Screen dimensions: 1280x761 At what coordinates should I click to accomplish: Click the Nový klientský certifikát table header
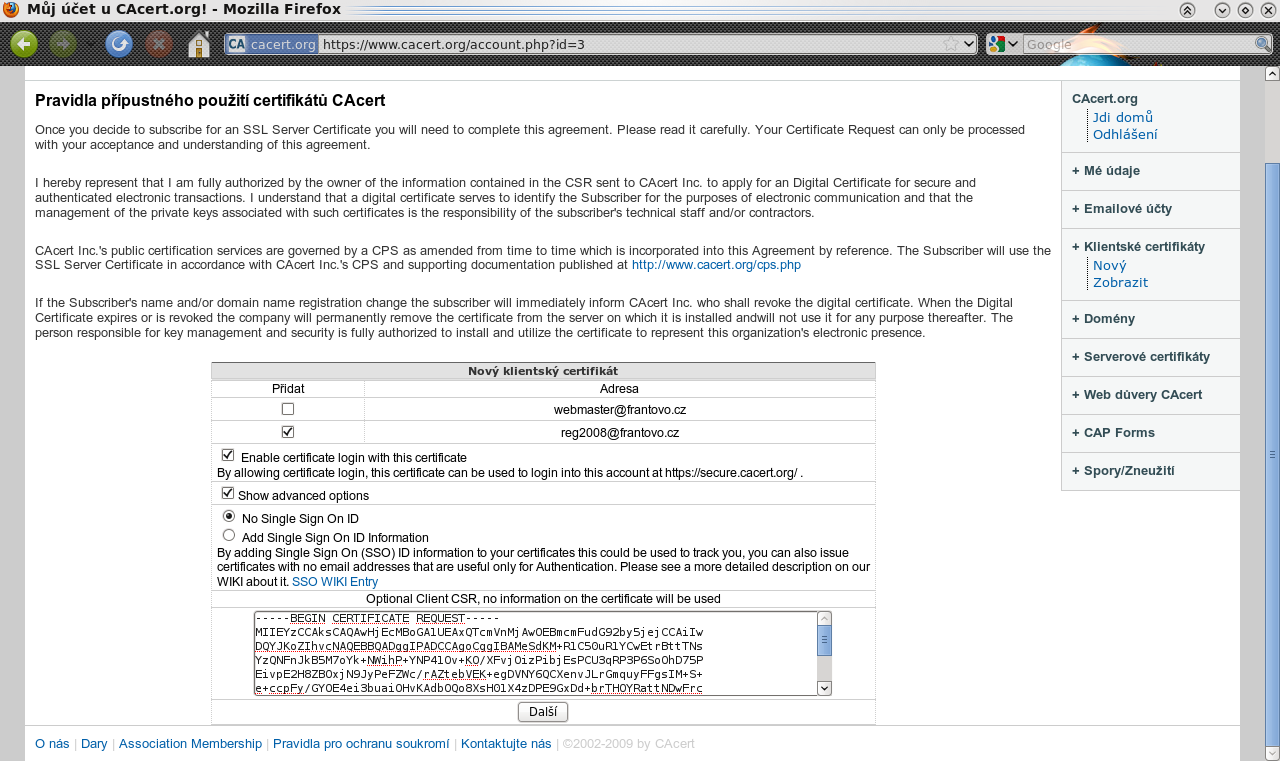(543, 371)
